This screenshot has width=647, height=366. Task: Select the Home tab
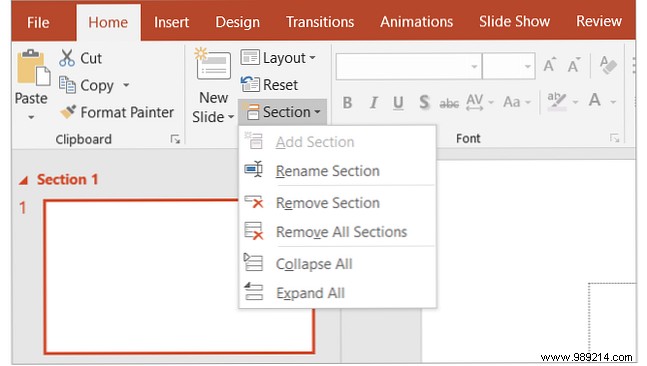point(108,22)
